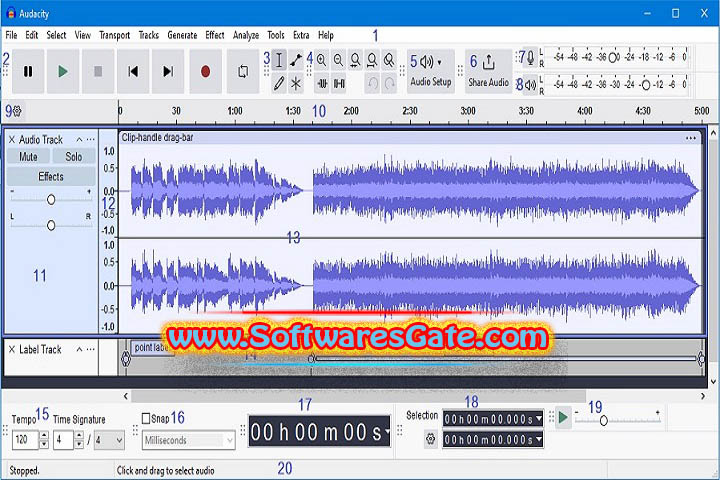720x480 pixels.
Task: Open the Audio Setup dropdown
Action: [431, 71]
